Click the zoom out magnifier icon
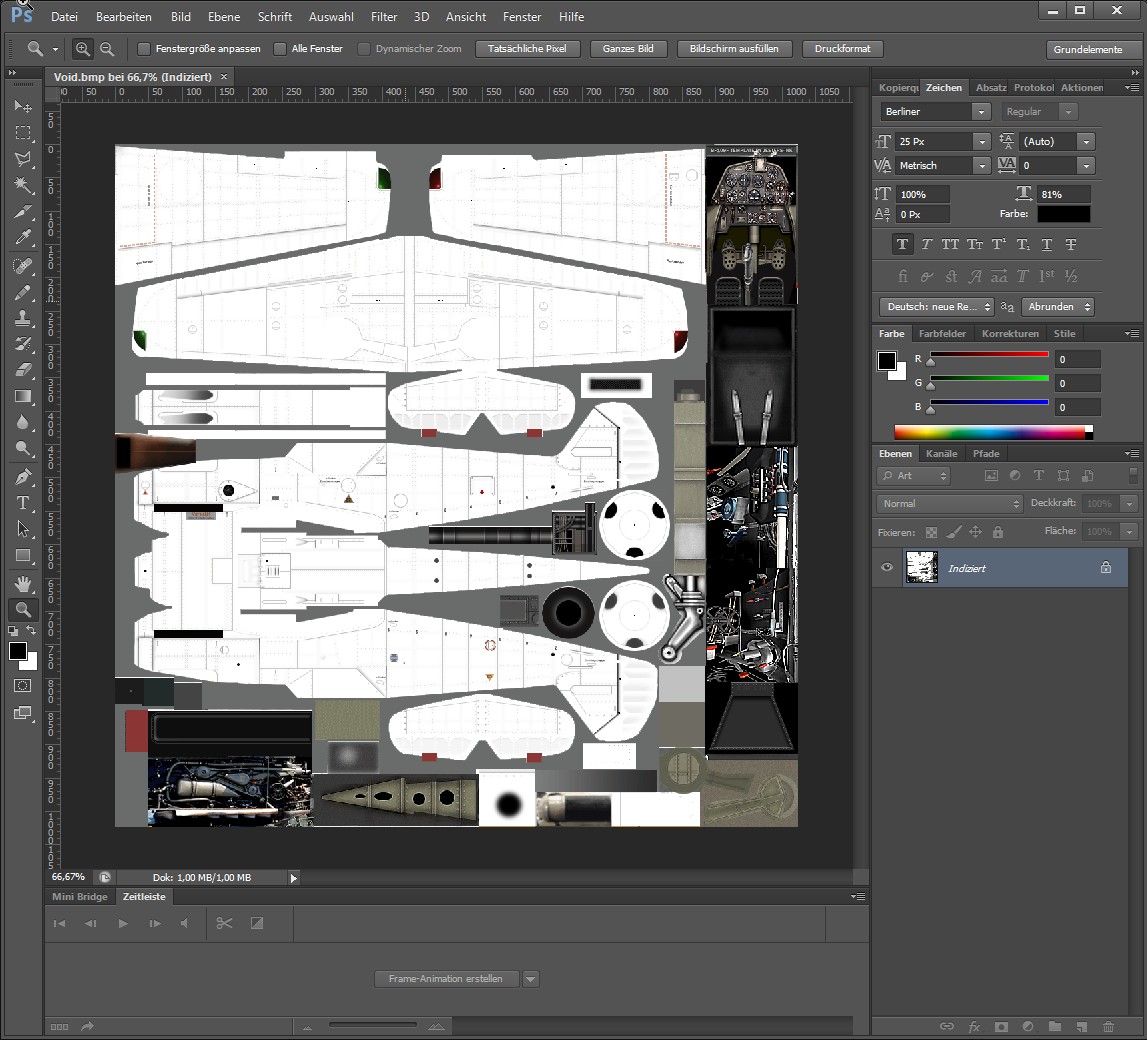Viewport: 1147px width, 1040px height. point(107,49)
